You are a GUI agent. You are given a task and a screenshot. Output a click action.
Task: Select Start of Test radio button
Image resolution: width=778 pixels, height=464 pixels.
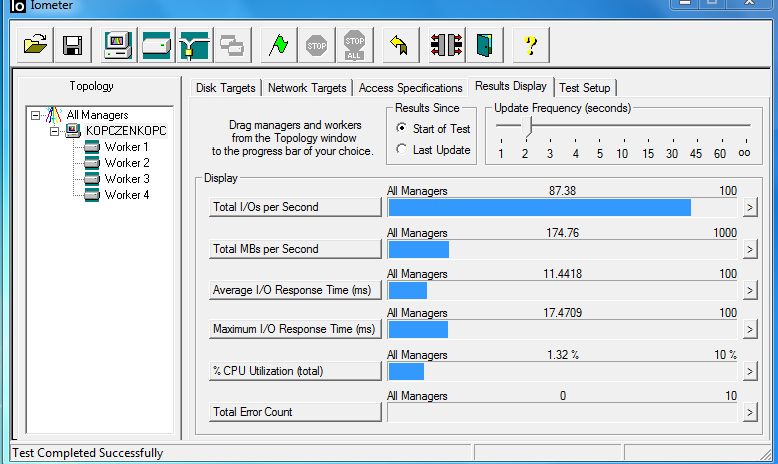(401, 128)
